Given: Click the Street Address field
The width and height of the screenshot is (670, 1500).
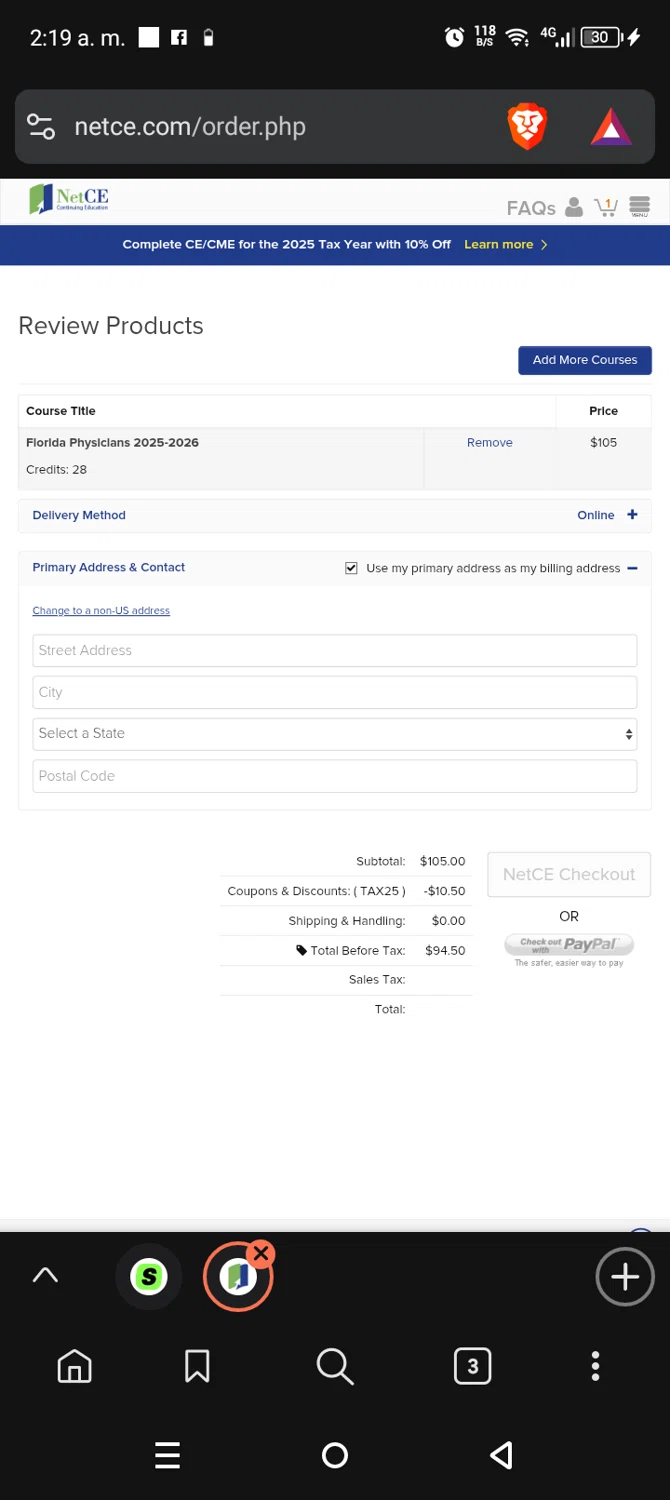Looking at the screenshot, I should (334, 651).
